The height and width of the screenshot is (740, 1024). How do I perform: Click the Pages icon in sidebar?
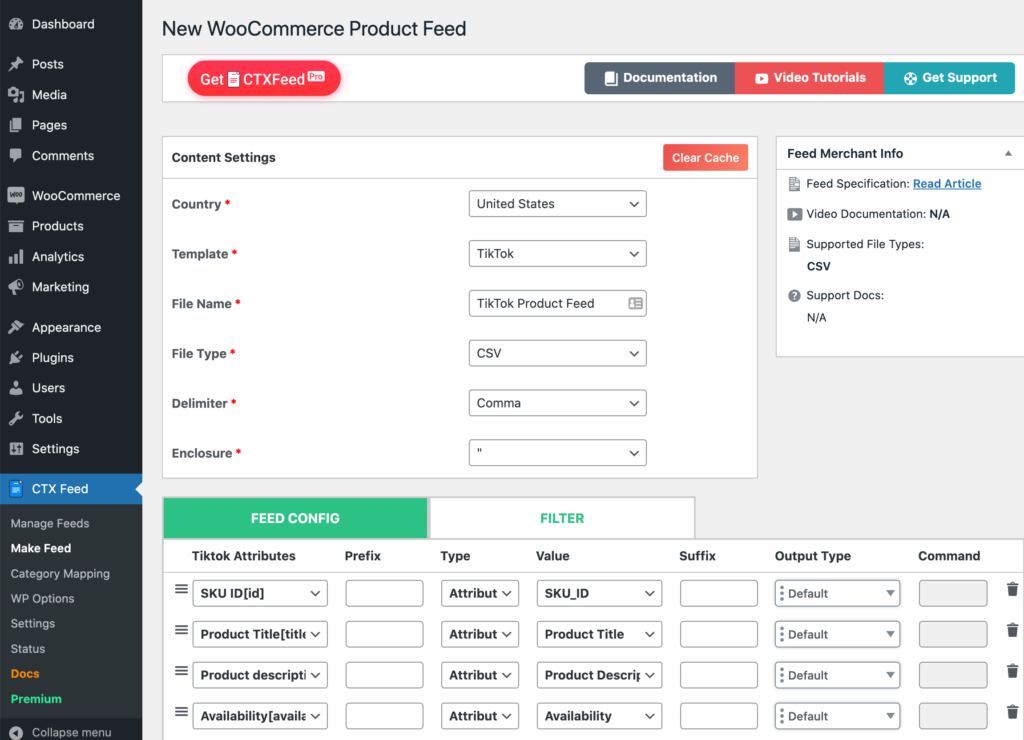[16, 125]
